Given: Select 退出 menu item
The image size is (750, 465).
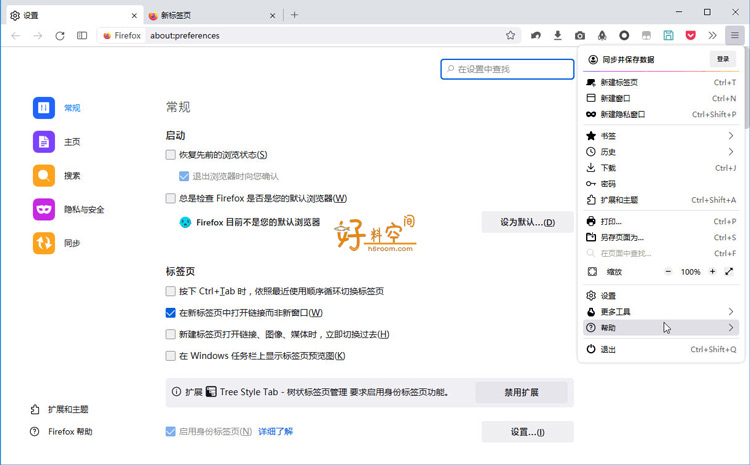Looking at the screenshot, I should tap(661, 349).
